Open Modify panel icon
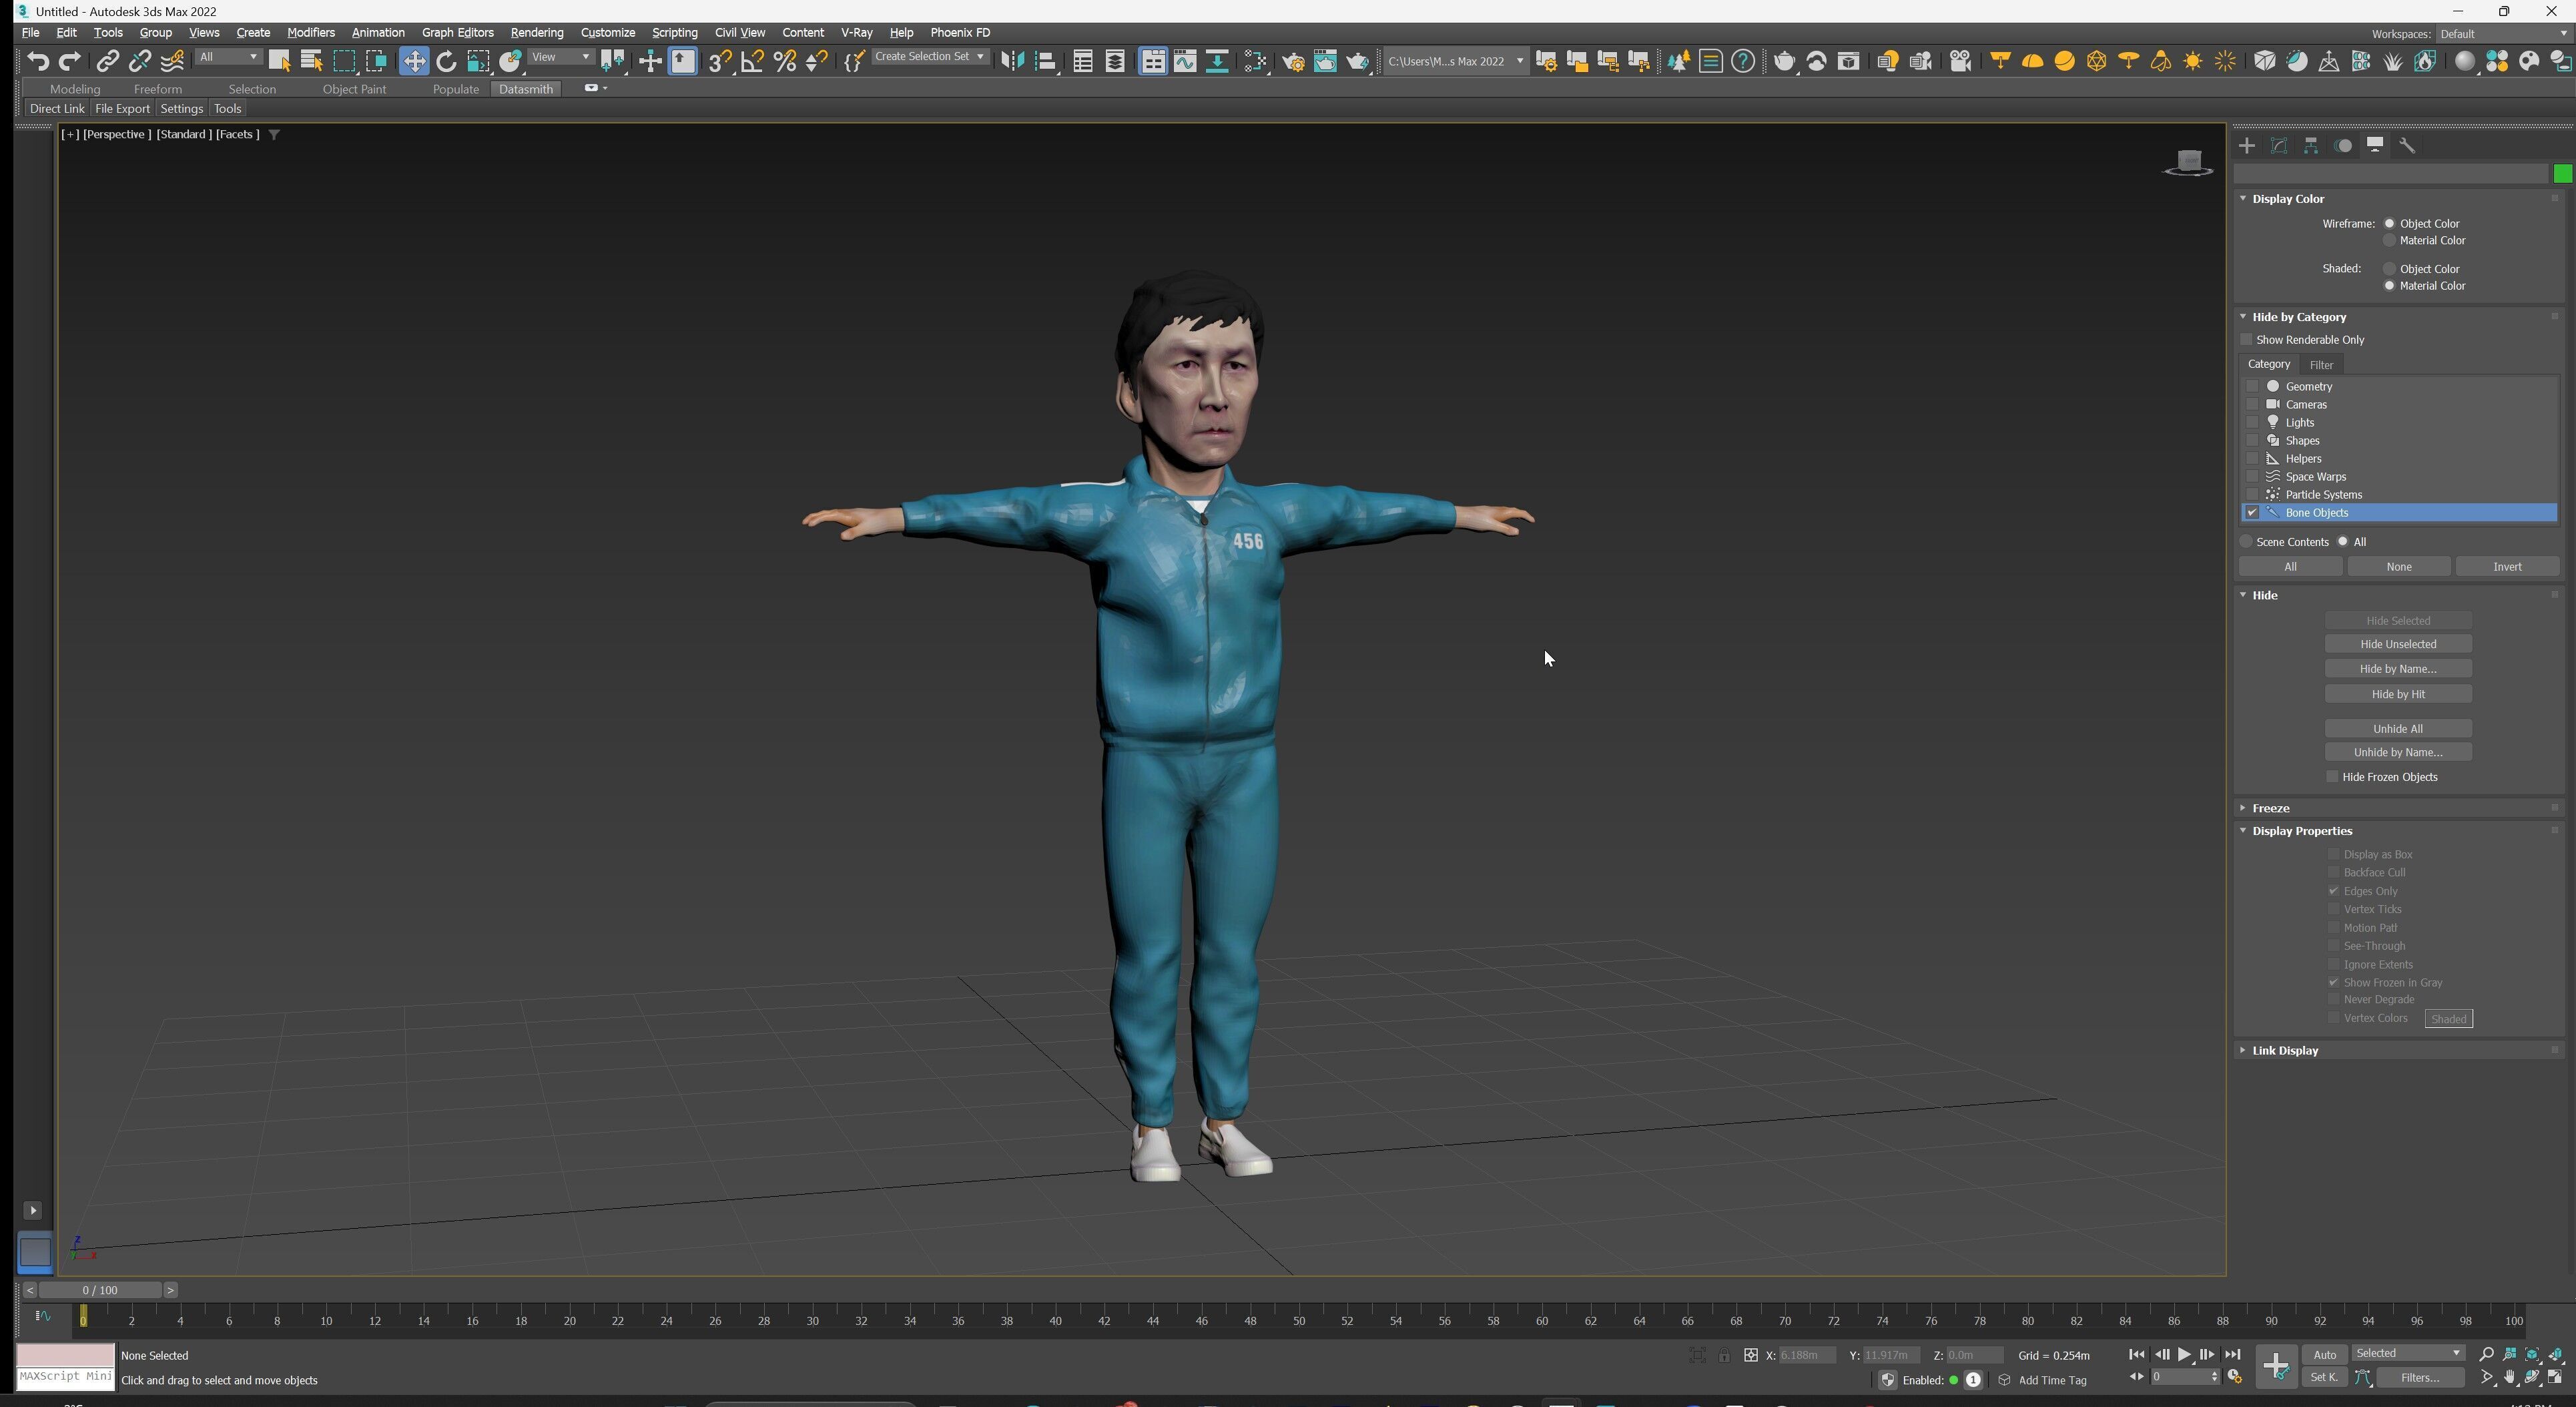Image resolution: width=2576 pixels, height=1407 pixels. (2279, 146)
